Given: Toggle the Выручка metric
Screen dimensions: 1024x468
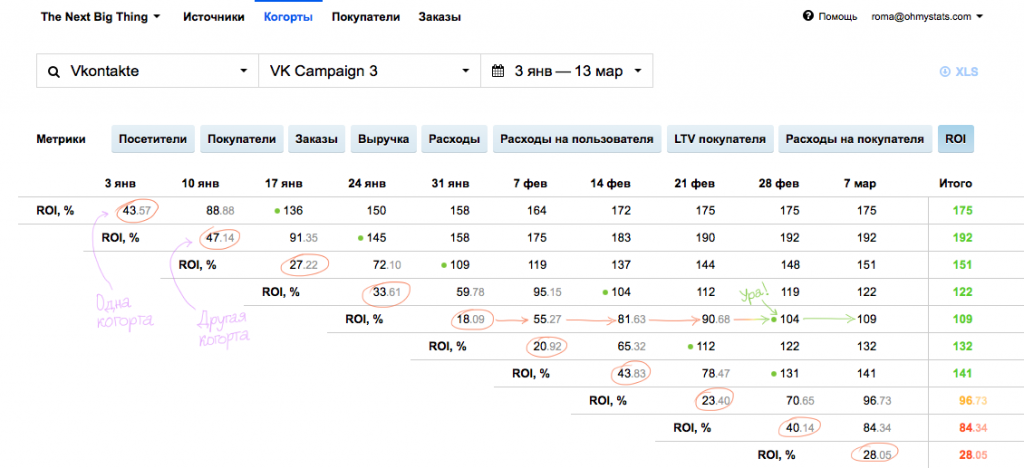Looking at the screenshot, I should point(383,139).
